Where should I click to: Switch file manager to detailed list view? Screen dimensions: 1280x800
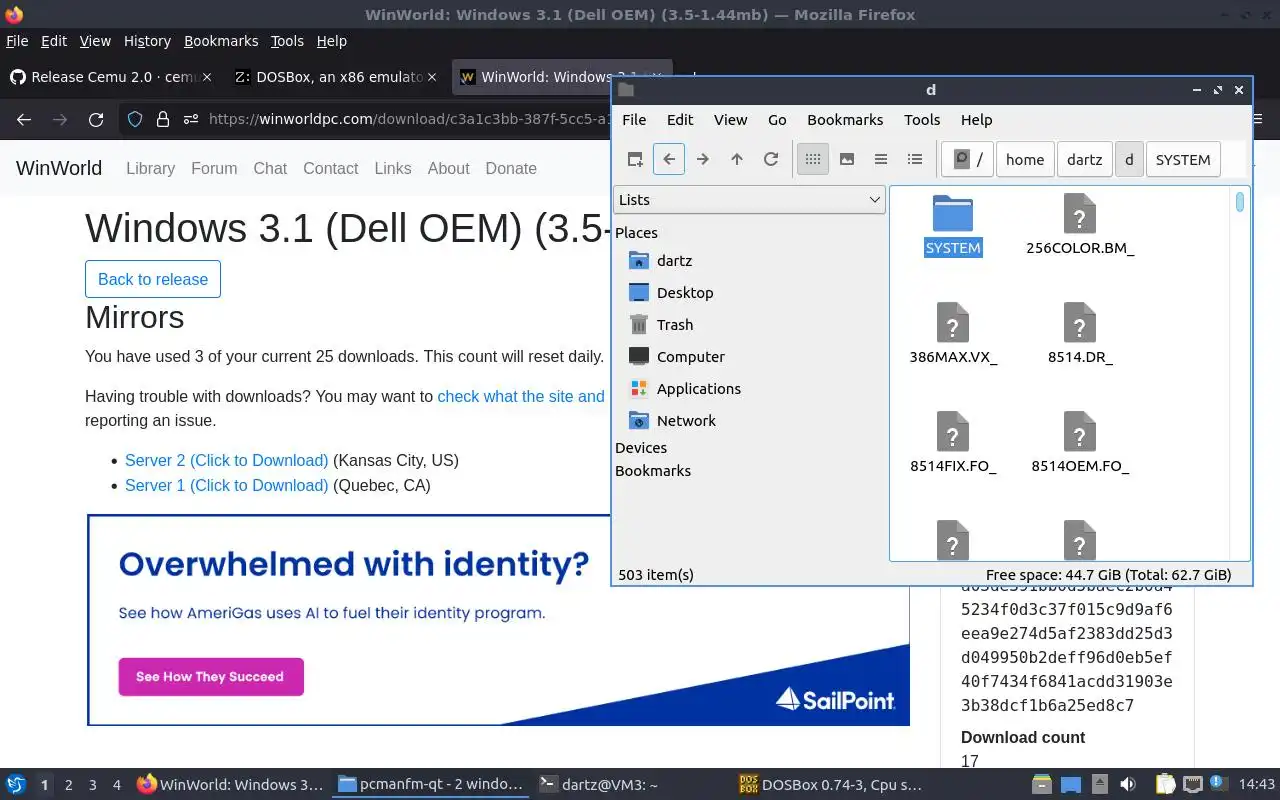coord(915,159)
